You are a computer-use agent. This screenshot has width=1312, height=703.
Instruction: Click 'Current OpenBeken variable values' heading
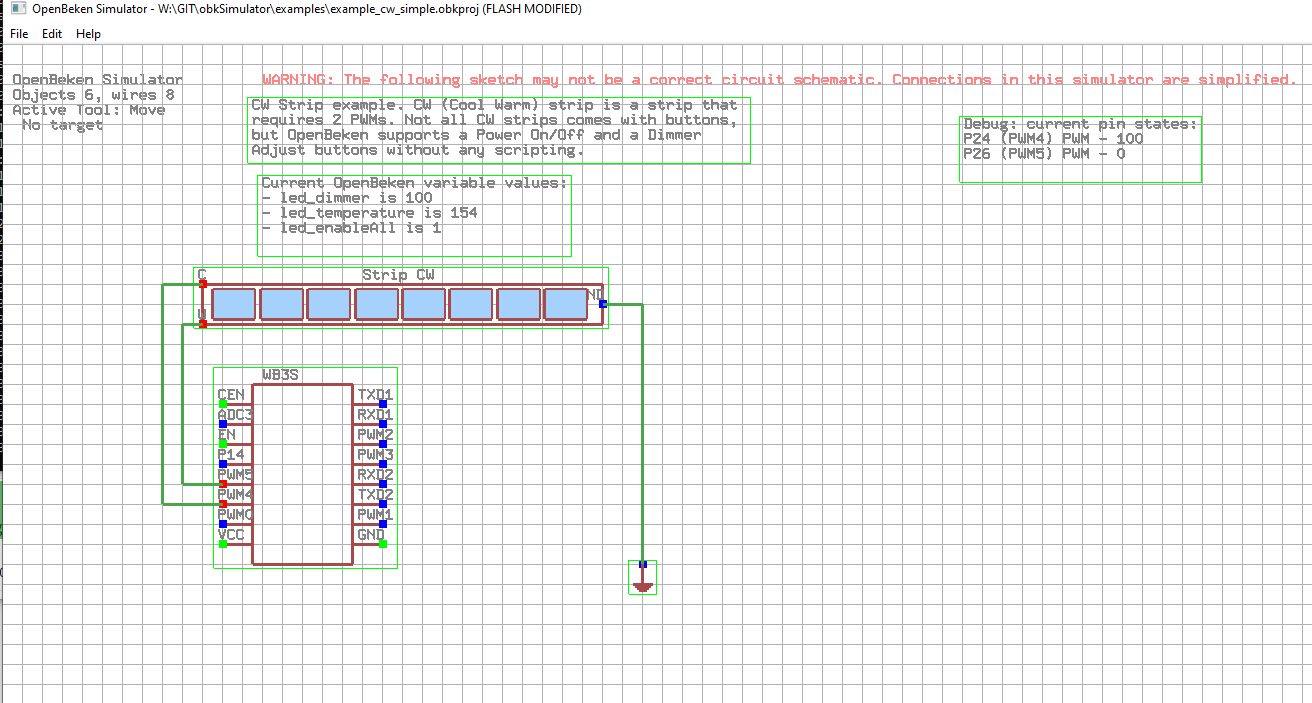(415, 183)
